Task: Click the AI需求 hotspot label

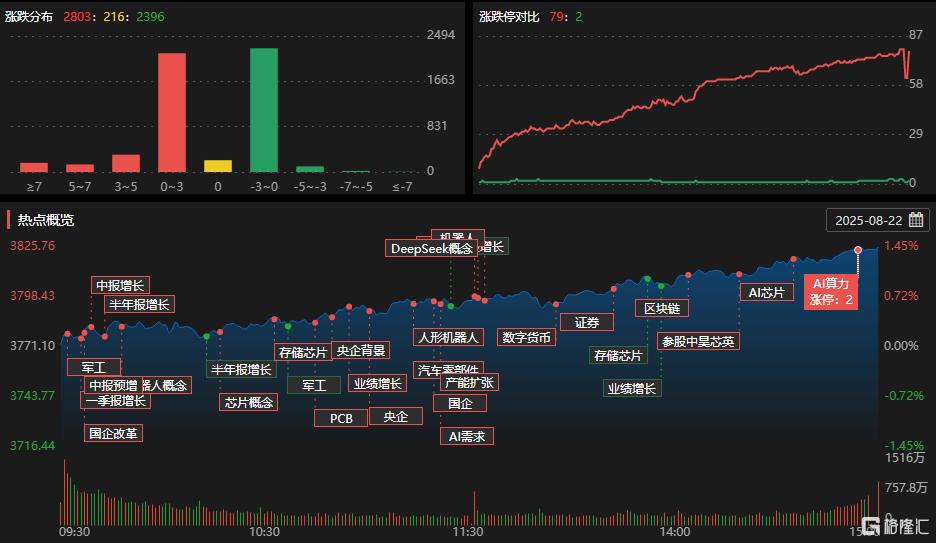Action: [466, 436]
